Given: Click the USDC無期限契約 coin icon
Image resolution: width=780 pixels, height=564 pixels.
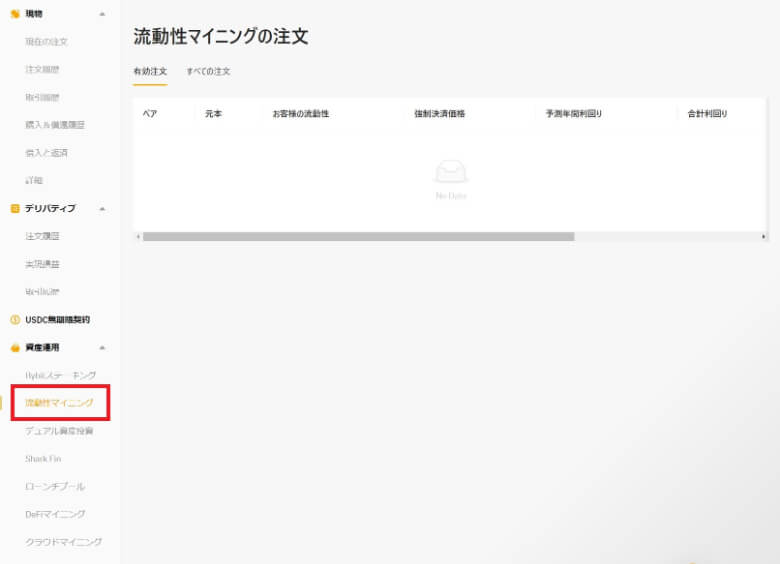Looking at the screenshot, I should 15,320.
